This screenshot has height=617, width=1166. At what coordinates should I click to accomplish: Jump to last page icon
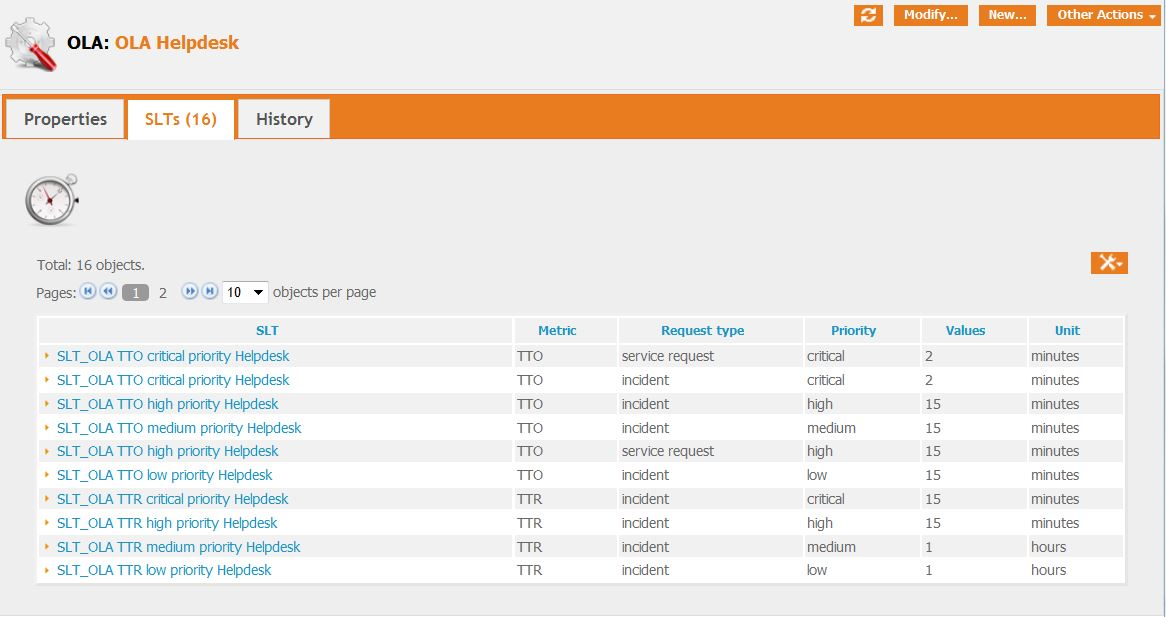click(210, 292)
